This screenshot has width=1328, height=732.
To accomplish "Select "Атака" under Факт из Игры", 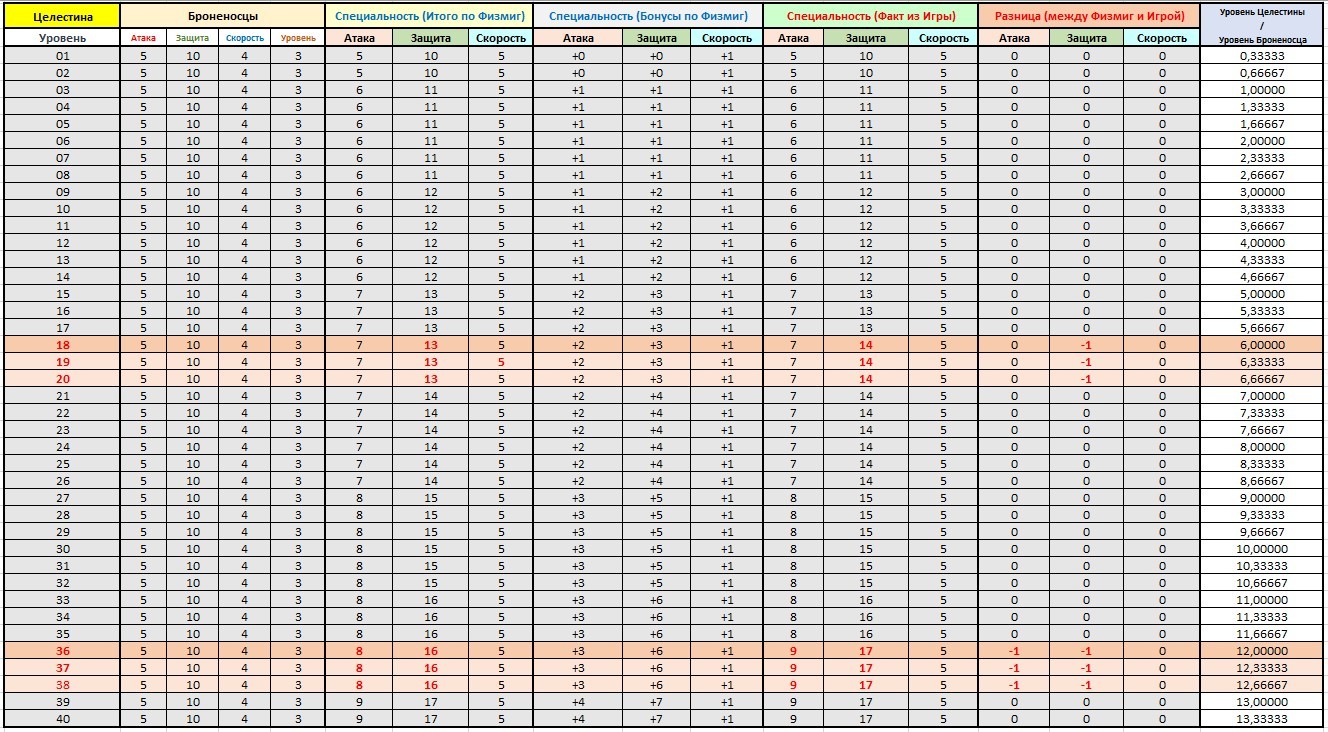I will (794, 38).
